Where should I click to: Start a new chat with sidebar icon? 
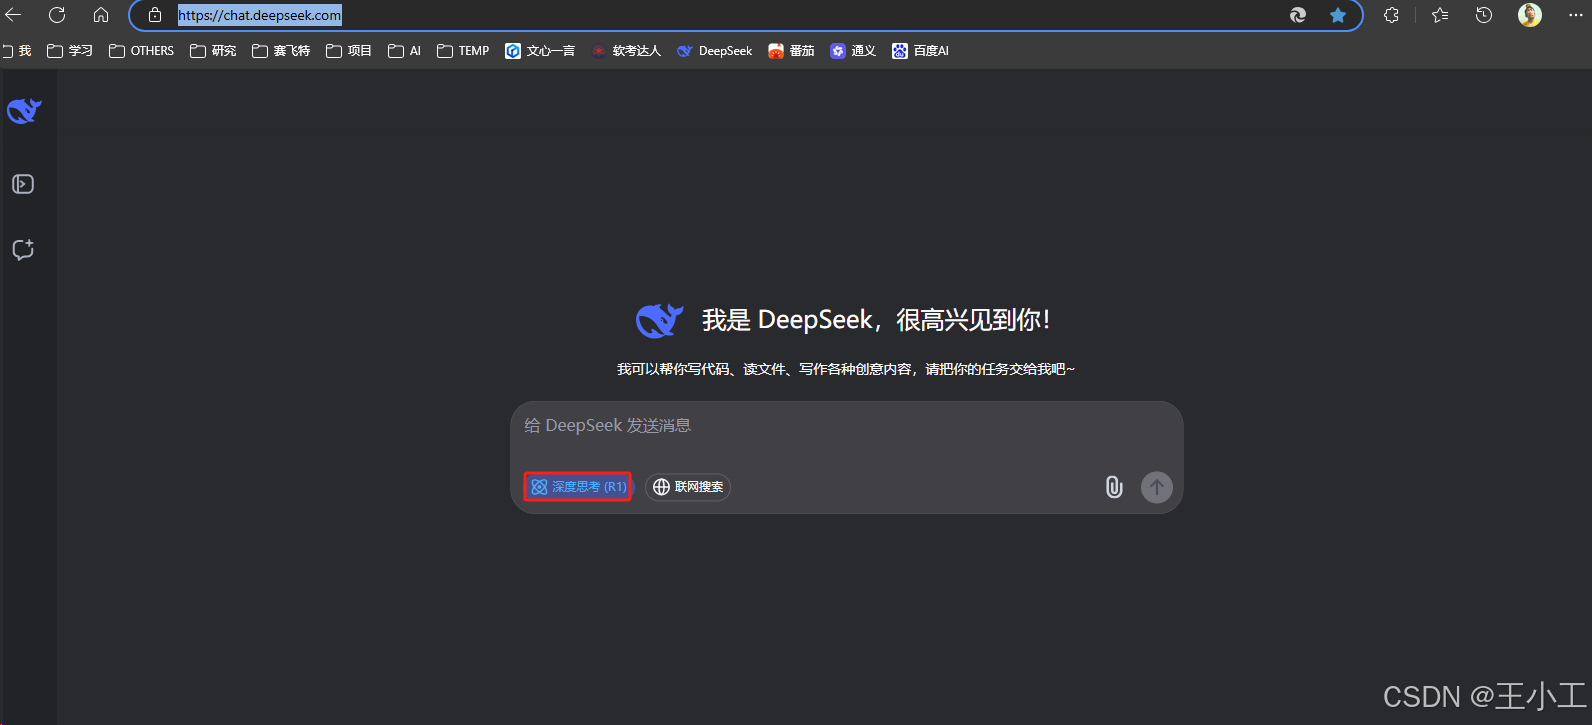tap(23, 250)
